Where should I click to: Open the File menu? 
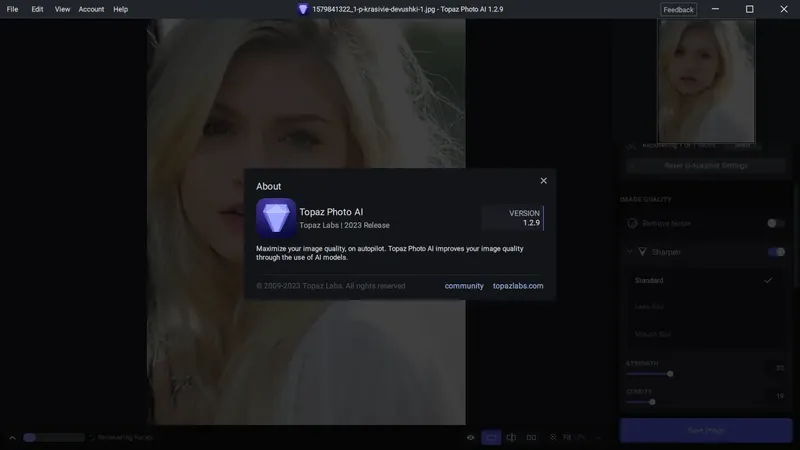12,9
